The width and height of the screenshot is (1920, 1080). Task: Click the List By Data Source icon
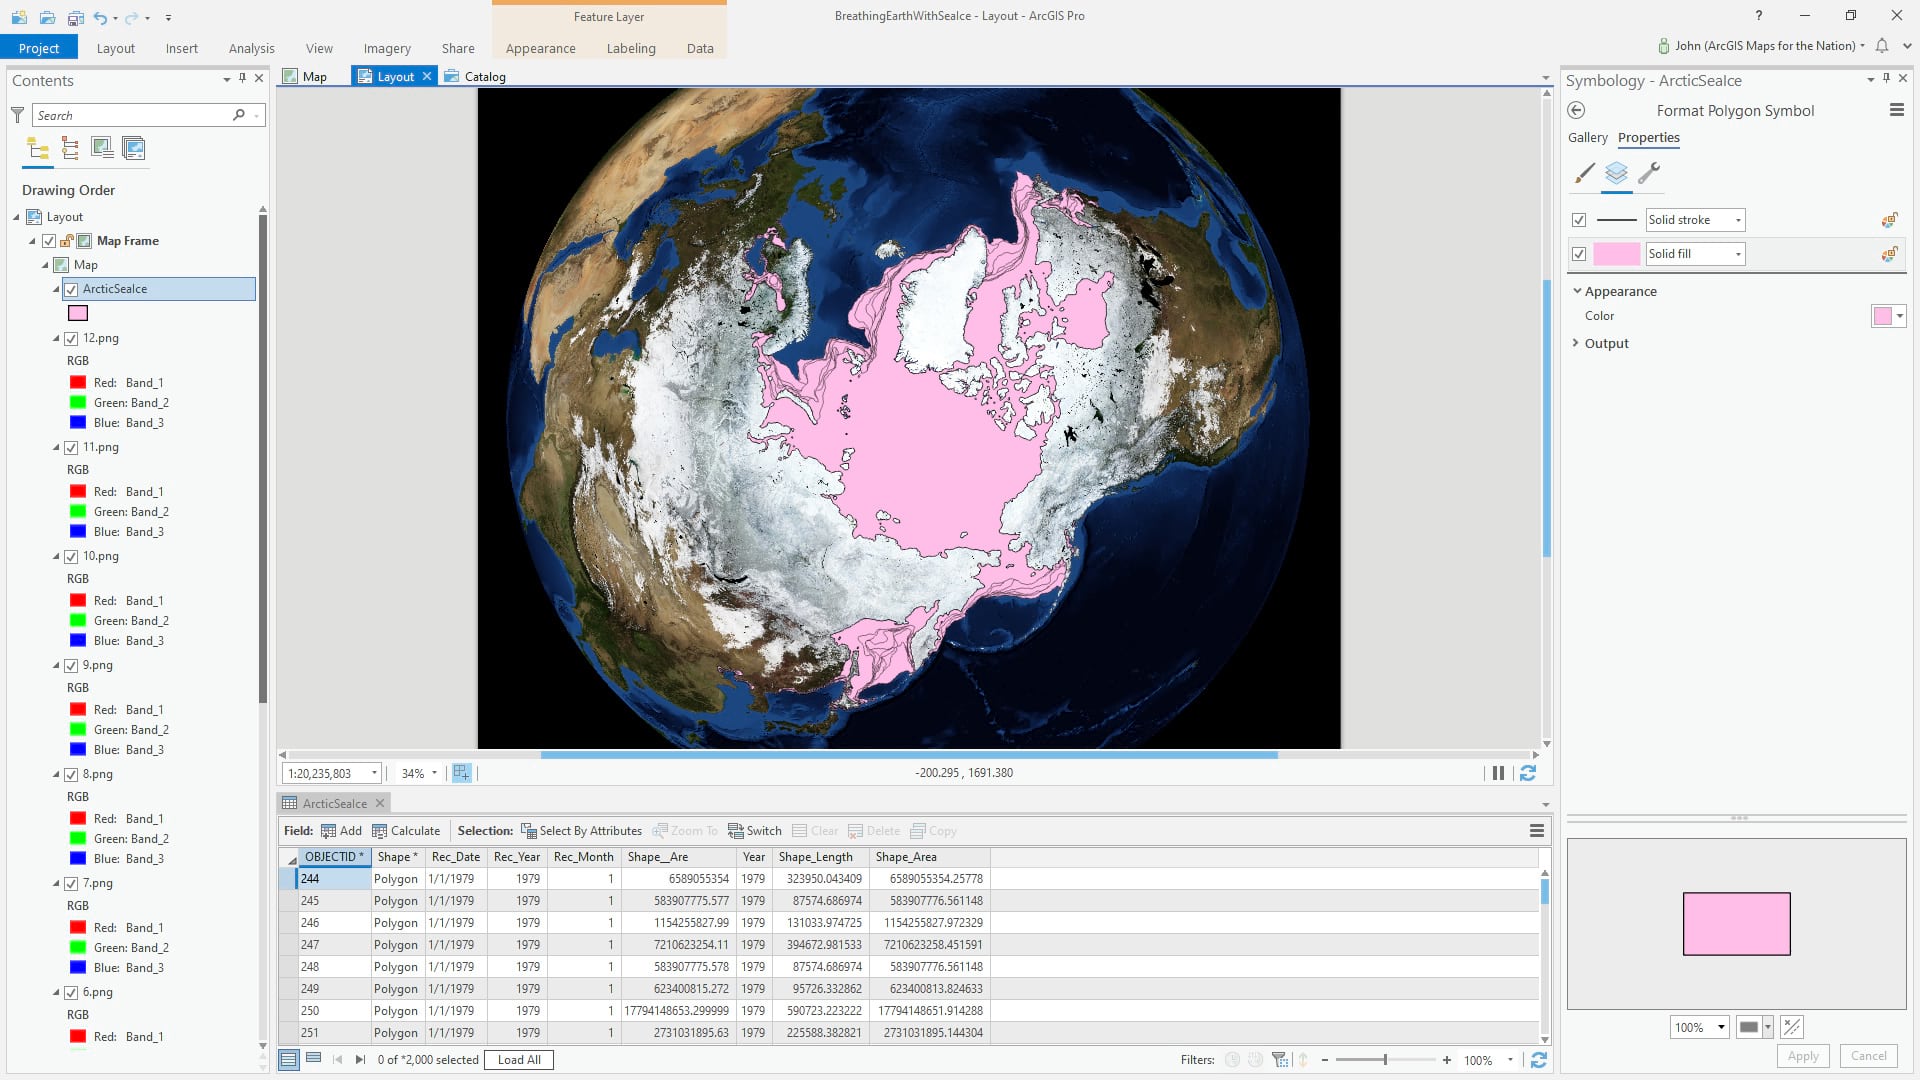70,149
